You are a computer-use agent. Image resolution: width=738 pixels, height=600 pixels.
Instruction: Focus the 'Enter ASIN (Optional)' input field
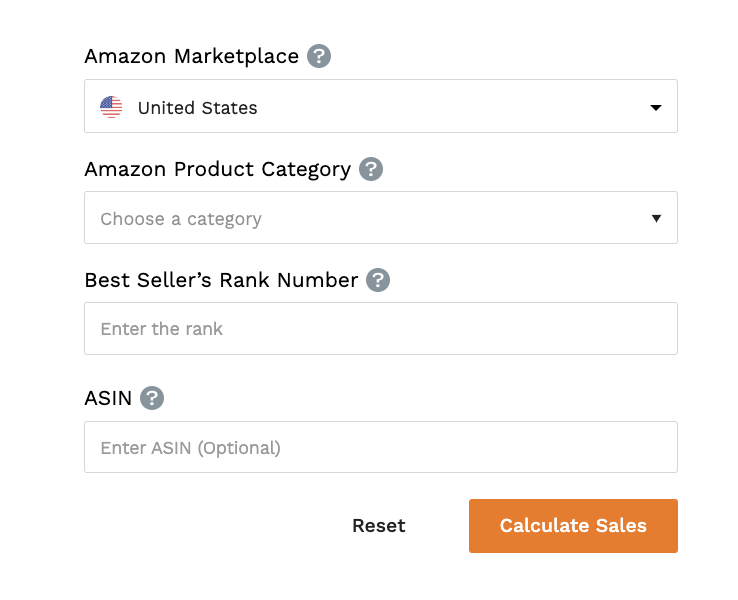coord(381,447)
